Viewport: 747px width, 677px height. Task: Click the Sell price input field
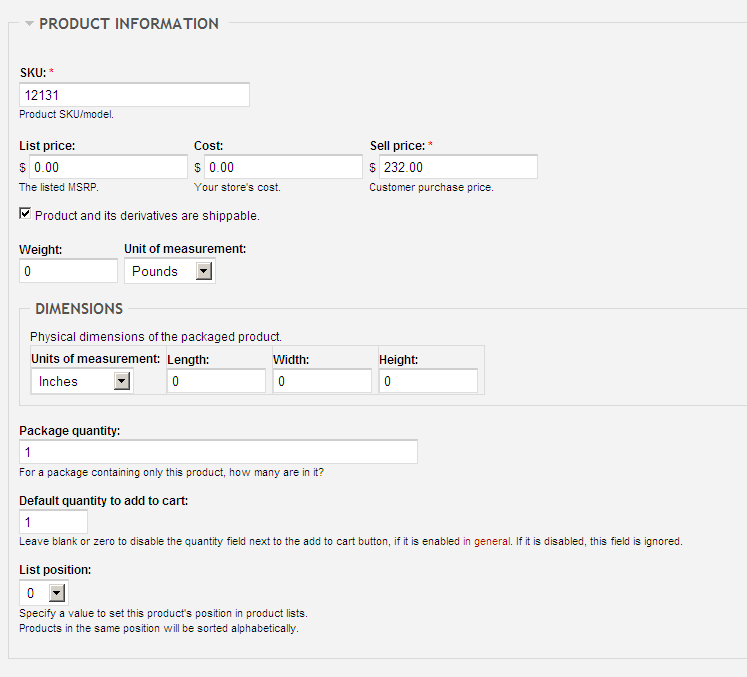coord(458,167)
